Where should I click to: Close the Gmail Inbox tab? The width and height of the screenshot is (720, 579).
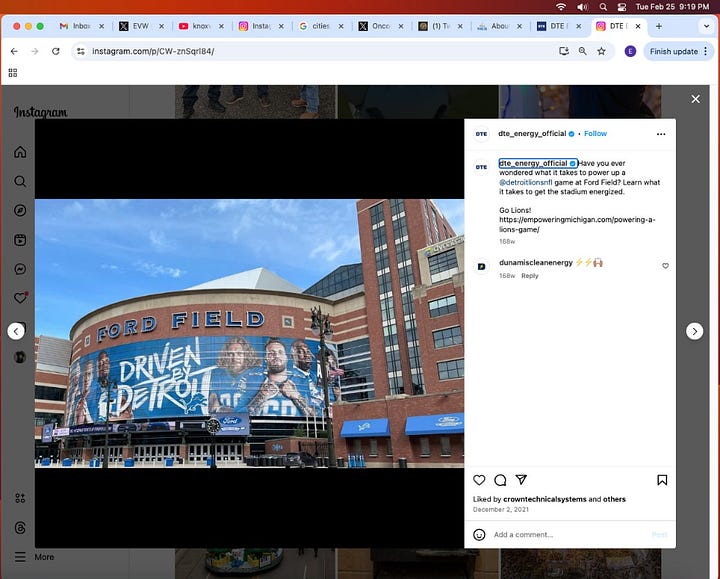(x=101, y=26)
